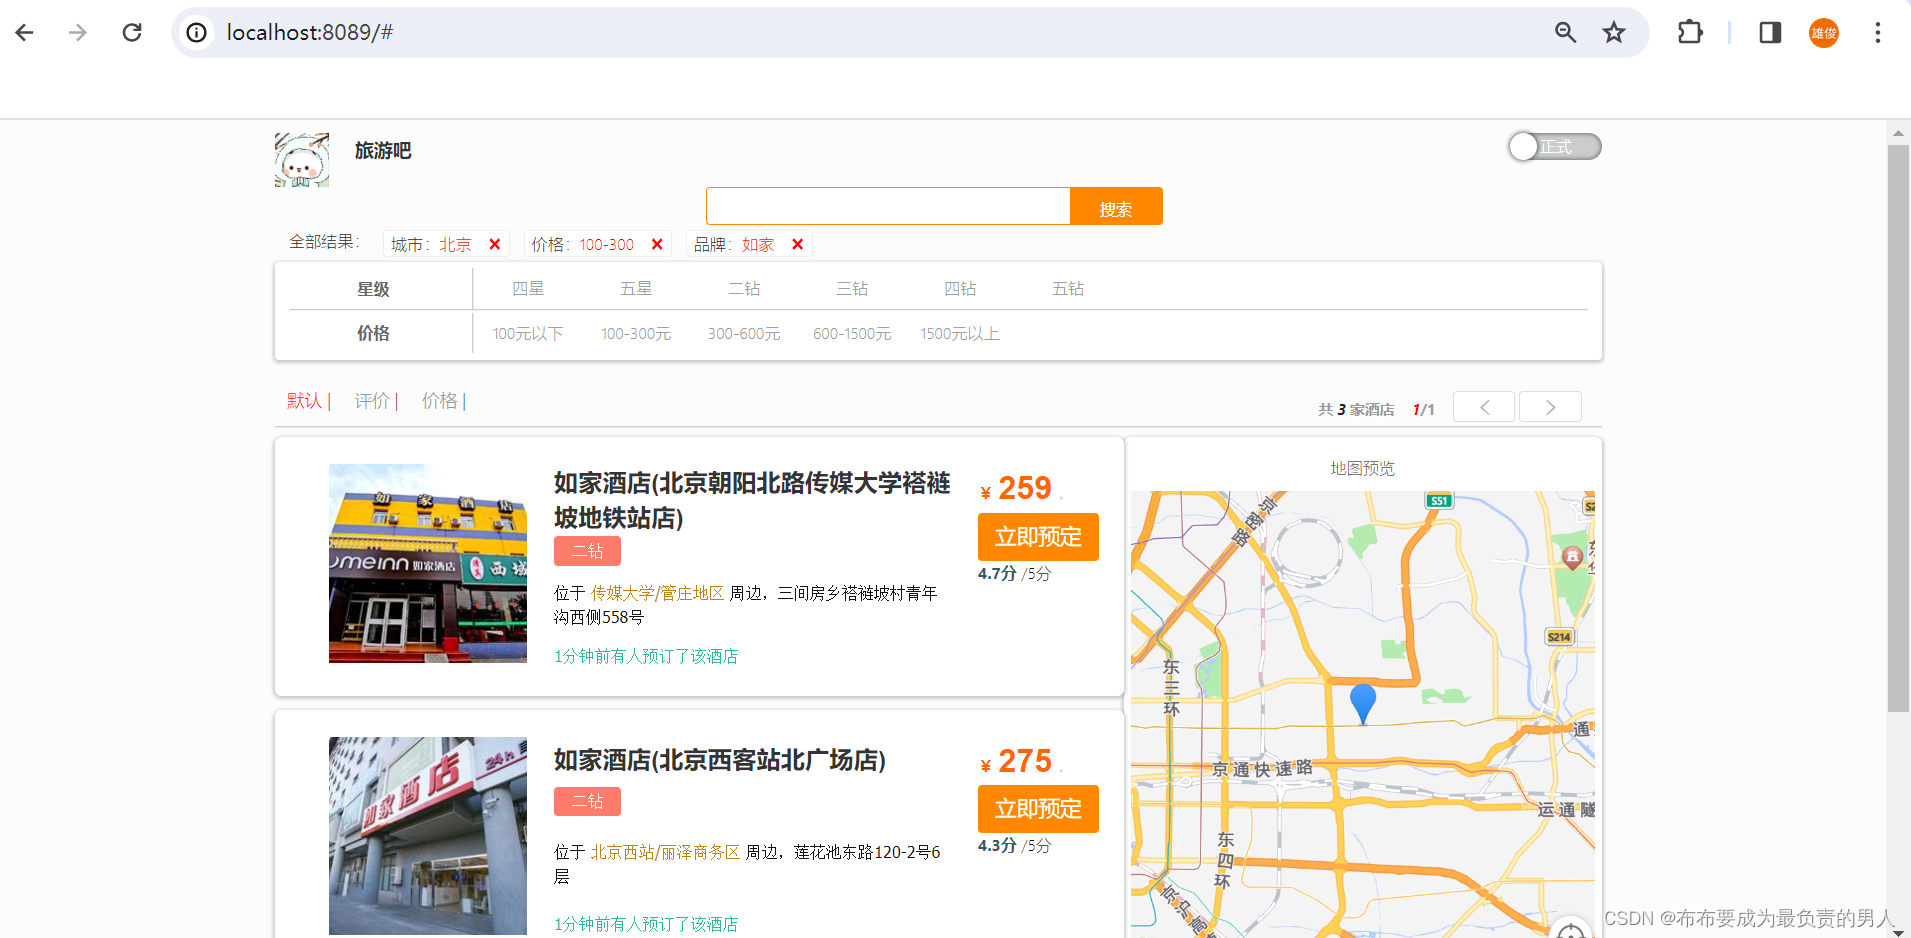This screenshot has height=938, width=1911.
Task: Click the red hotel marker on map
Action: [x=1572, y=557]
